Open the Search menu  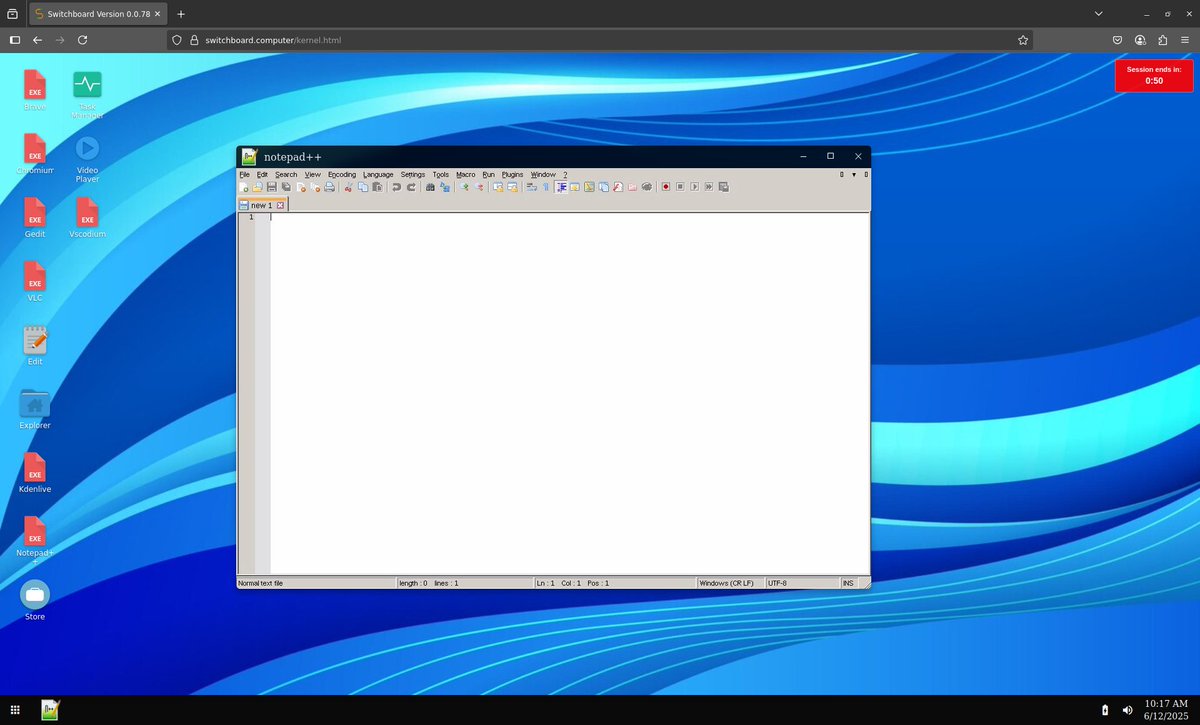[x=286, y=174]
